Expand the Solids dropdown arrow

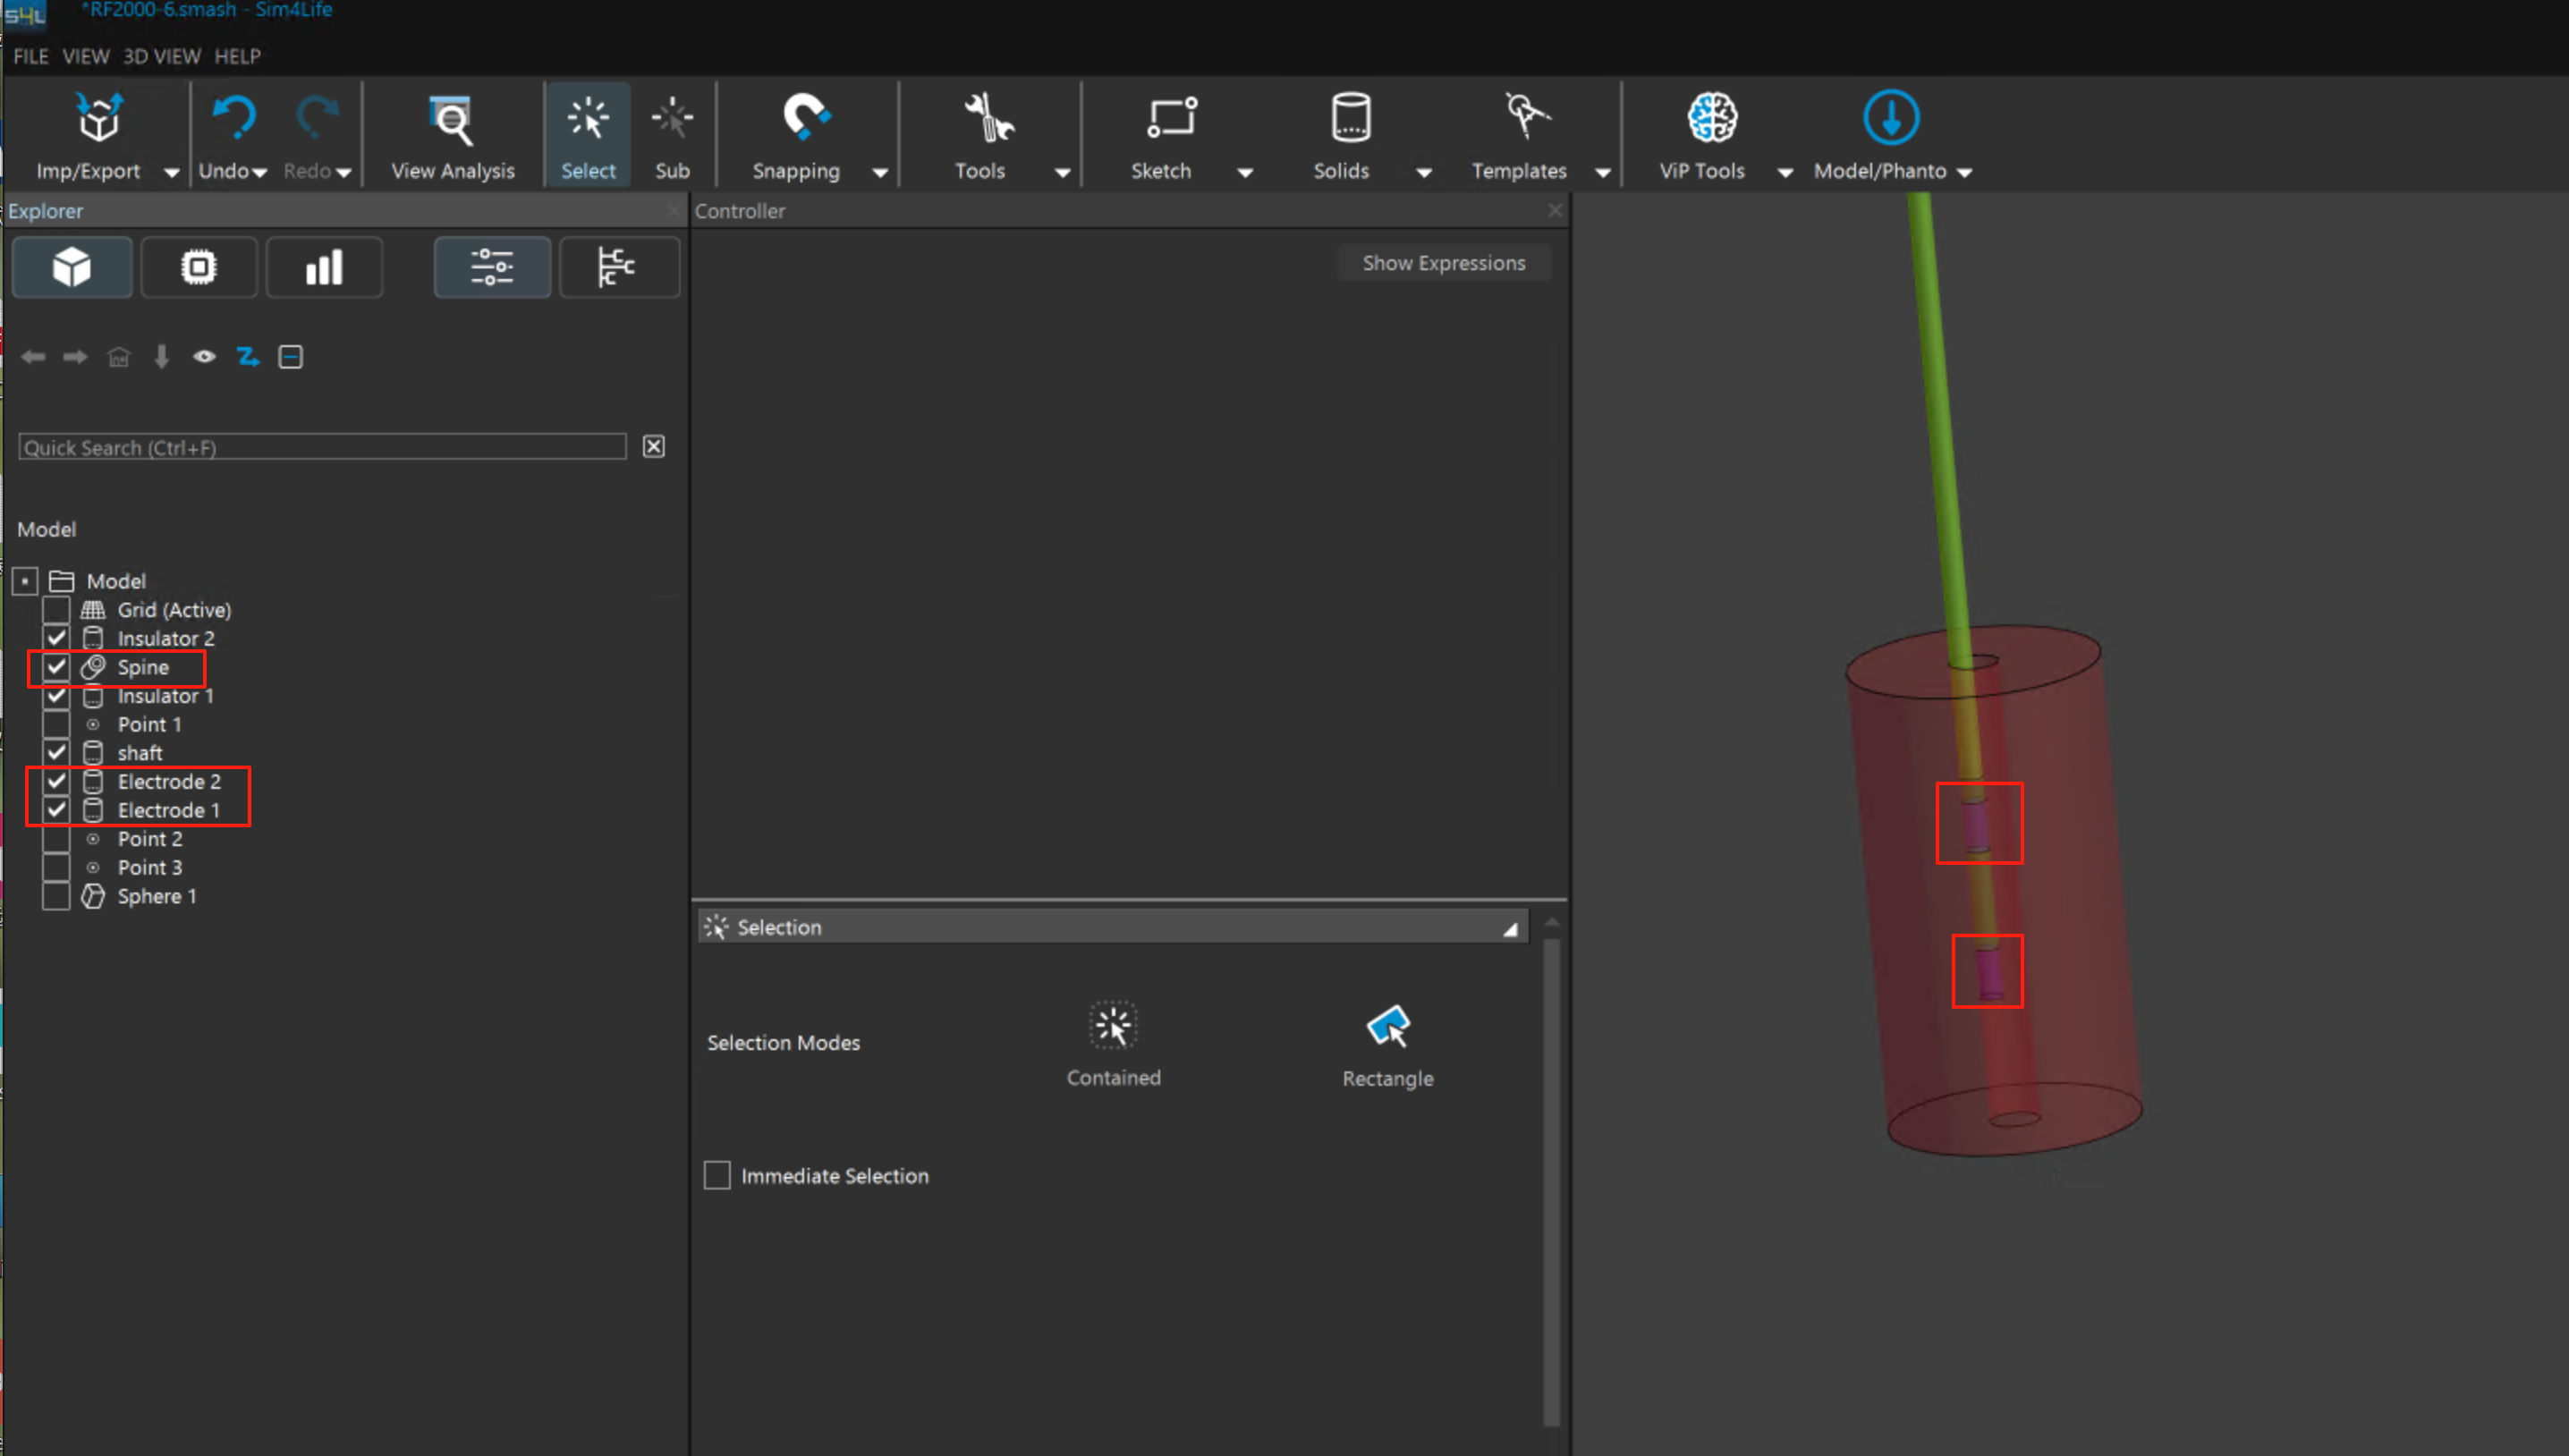1424,173
